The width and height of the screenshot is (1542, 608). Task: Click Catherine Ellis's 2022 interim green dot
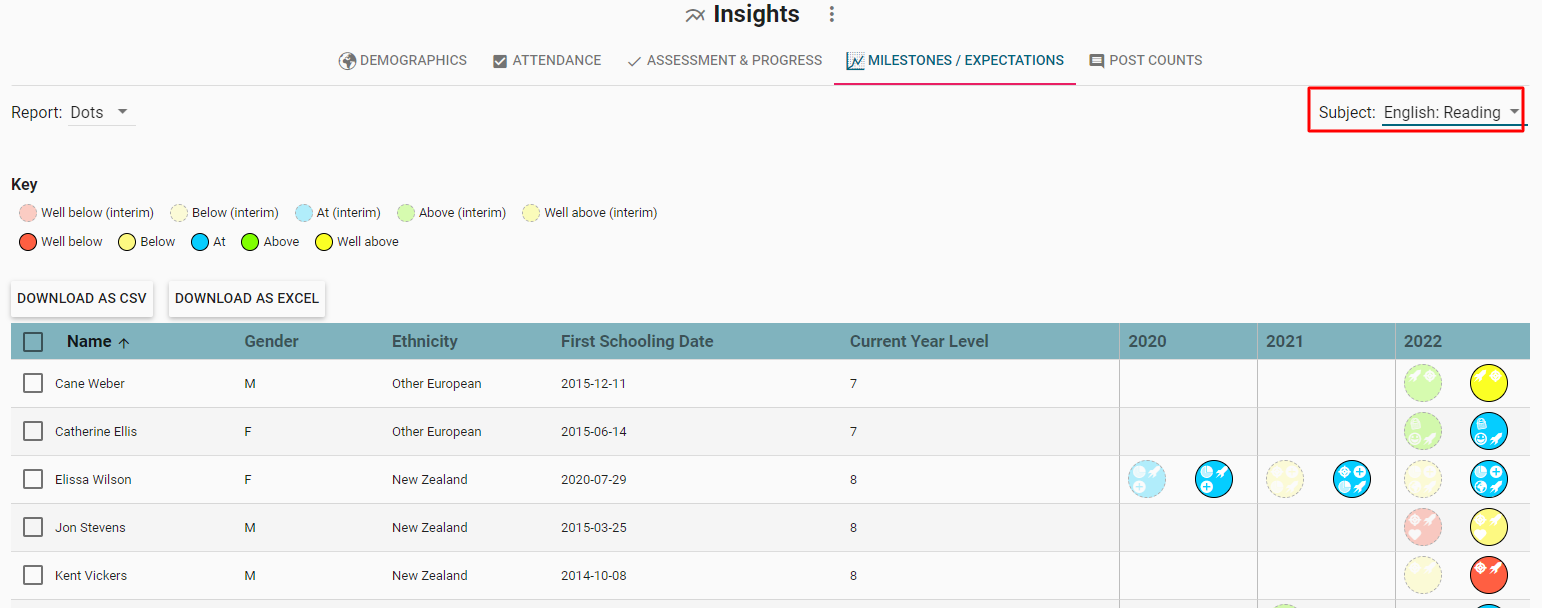tap(1423, 431)
